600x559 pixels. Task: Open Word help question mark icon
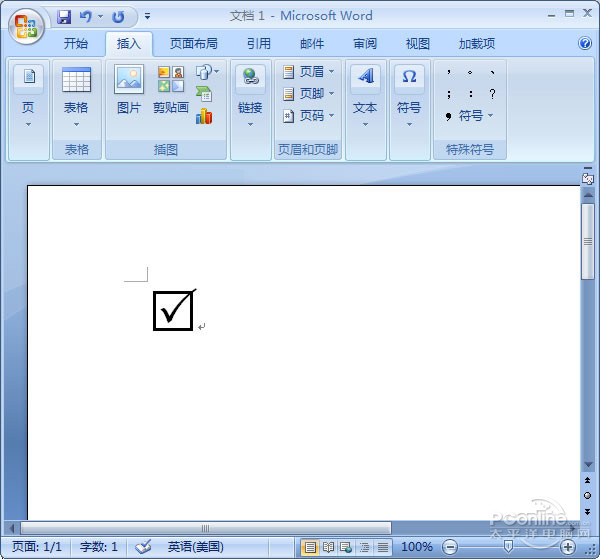(x=585, y=44)
